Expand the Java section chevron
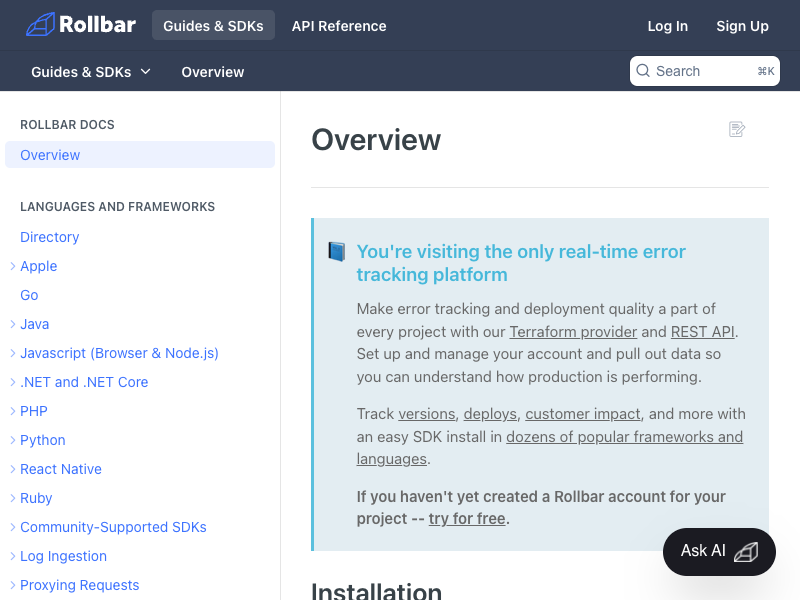 point(13,324)
